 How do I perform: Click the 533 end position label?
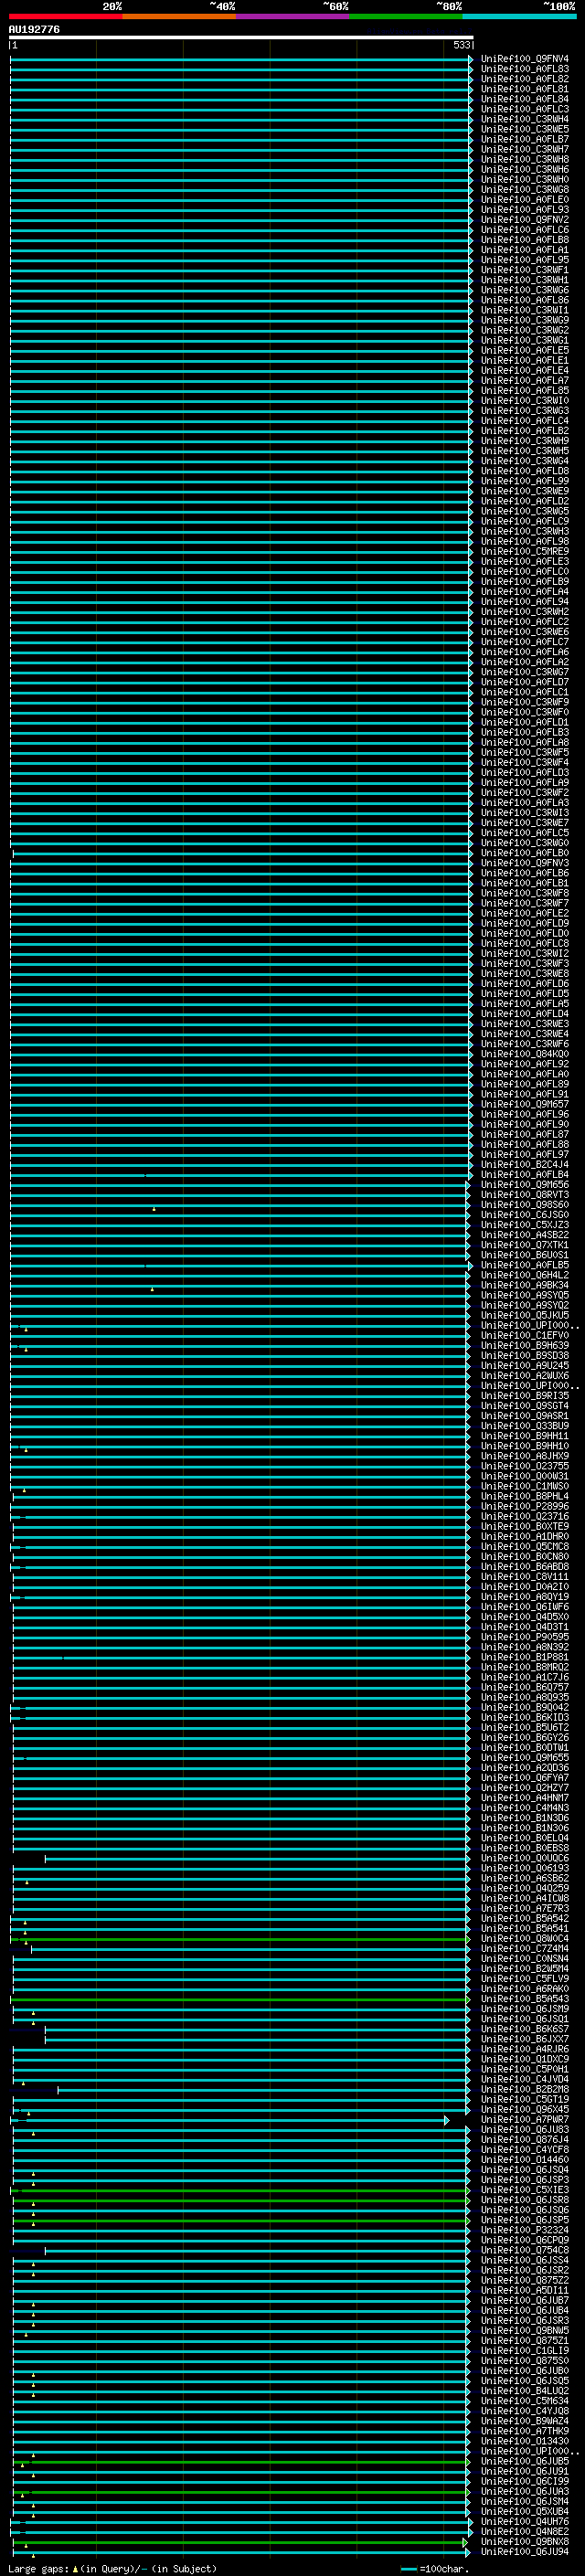(x=461, y=45)
